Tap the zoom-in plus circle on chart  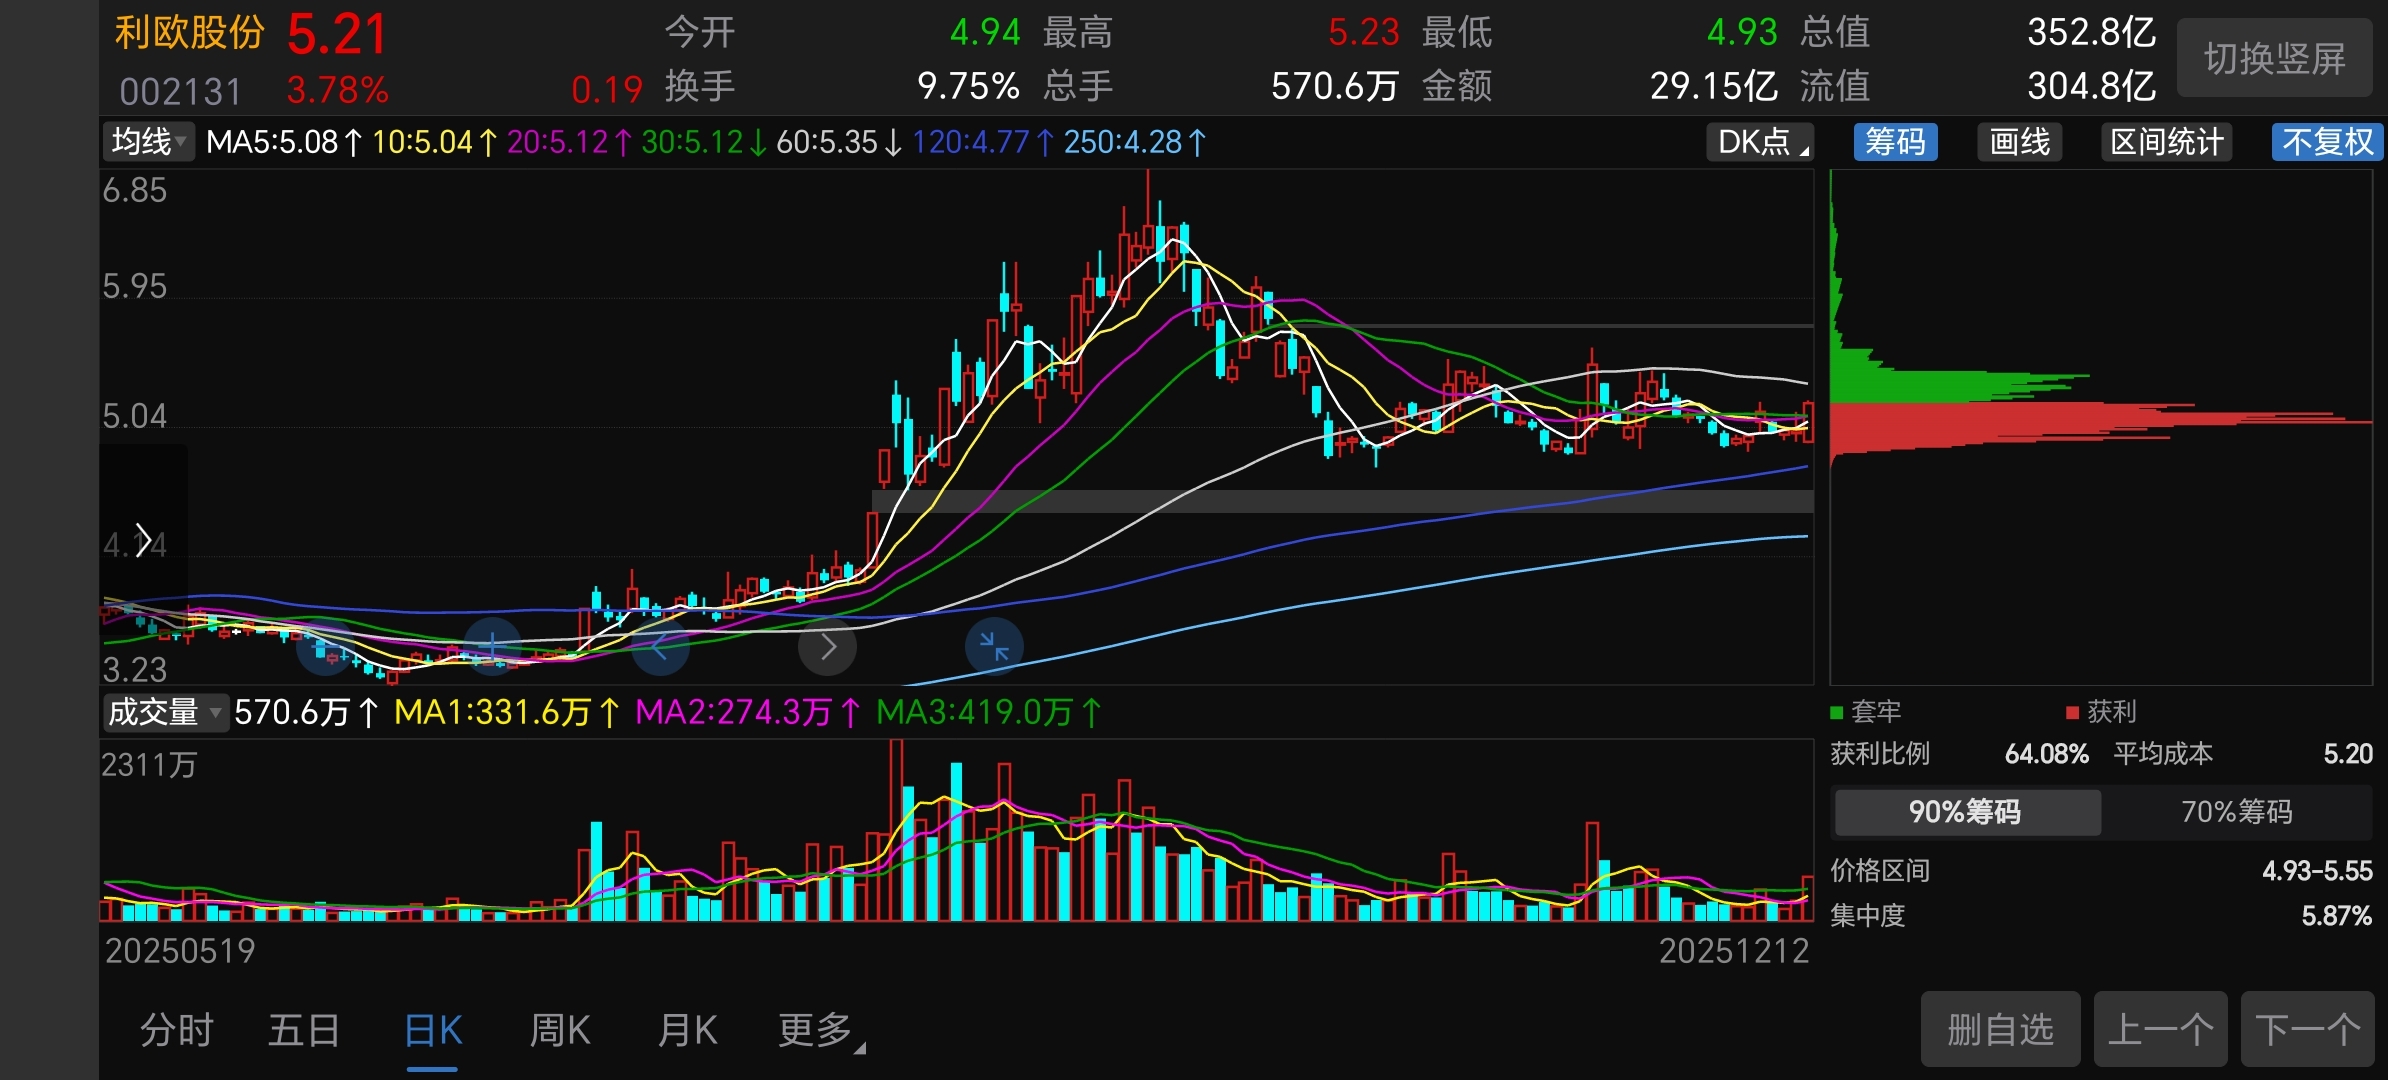click(493, 648)
